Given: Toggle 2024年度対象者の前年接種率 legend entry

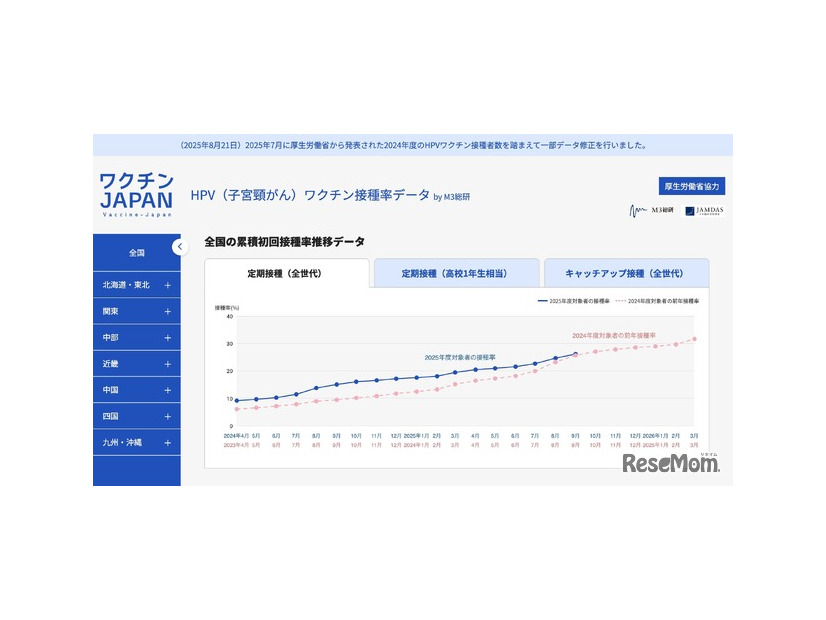Looking at the screenshot, I should [657, 301].
